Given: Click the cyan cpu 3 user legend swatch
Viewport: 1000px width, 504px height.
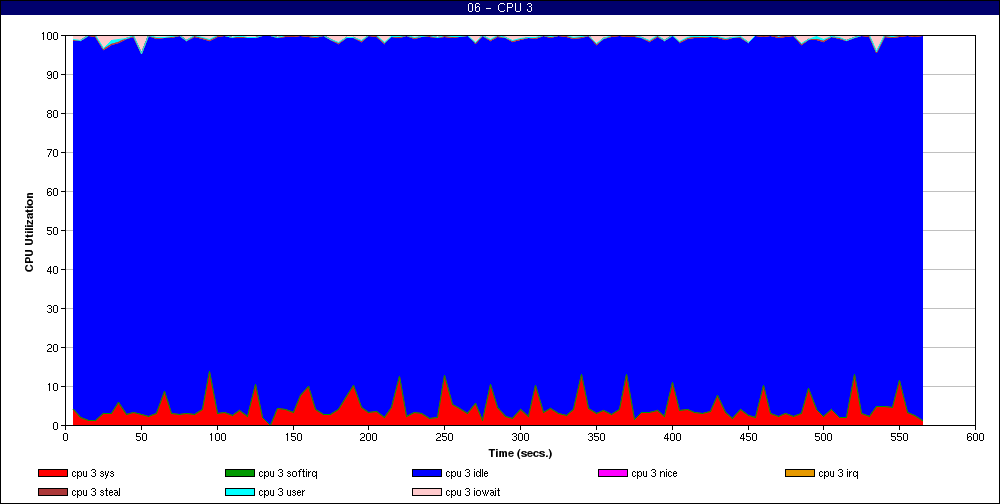Looking at the screenshot, I should [x=240, y=493].
